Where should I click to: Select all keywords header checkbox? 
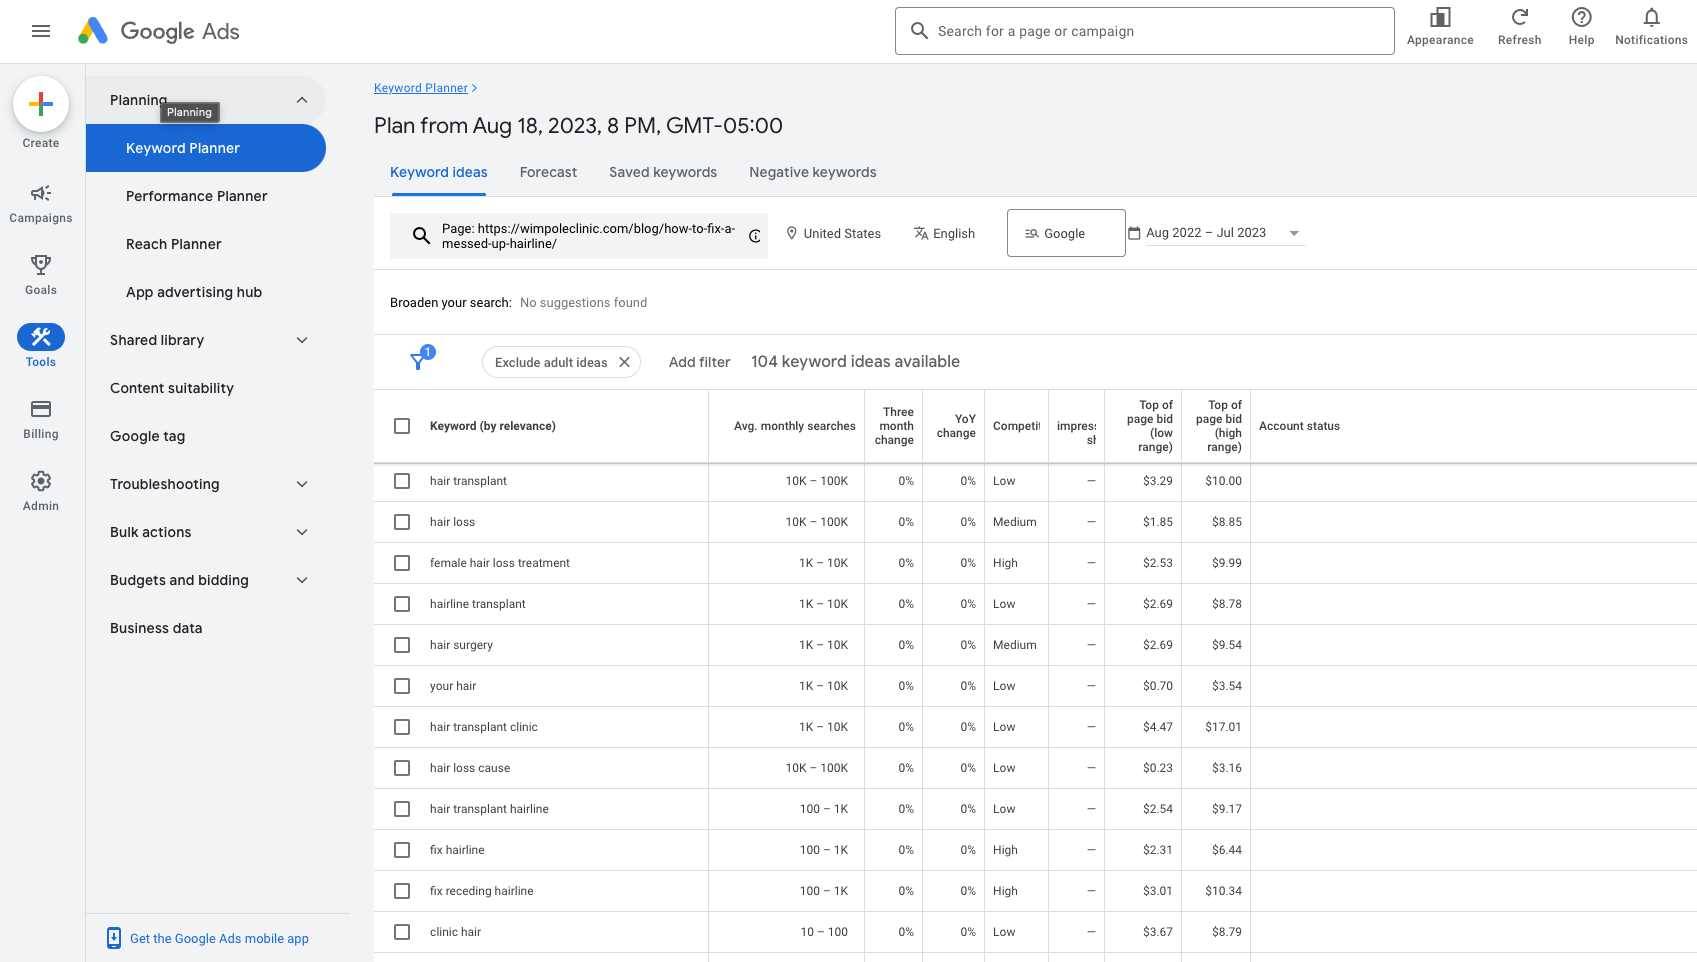click(x=402, y=426)
